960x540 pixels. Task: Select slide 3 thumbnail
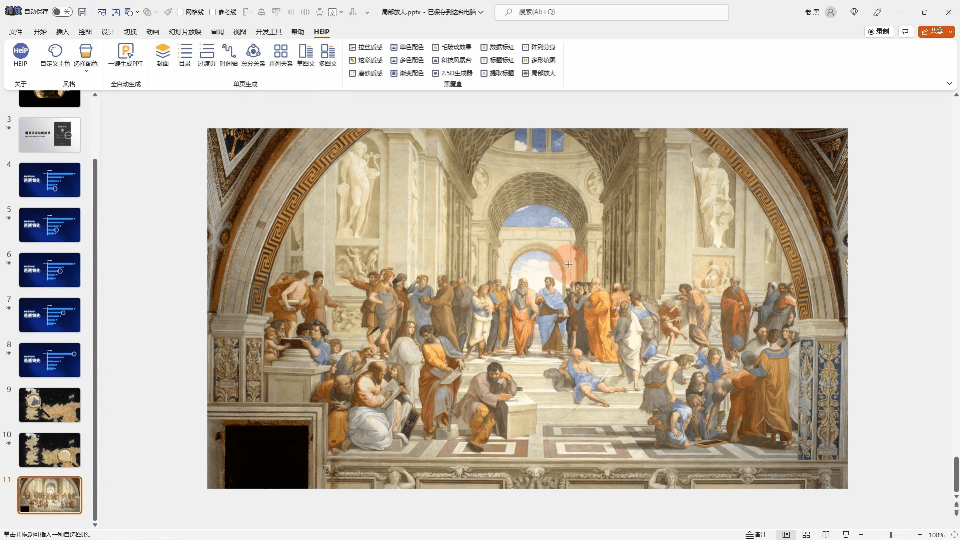[x=50, y=135]
